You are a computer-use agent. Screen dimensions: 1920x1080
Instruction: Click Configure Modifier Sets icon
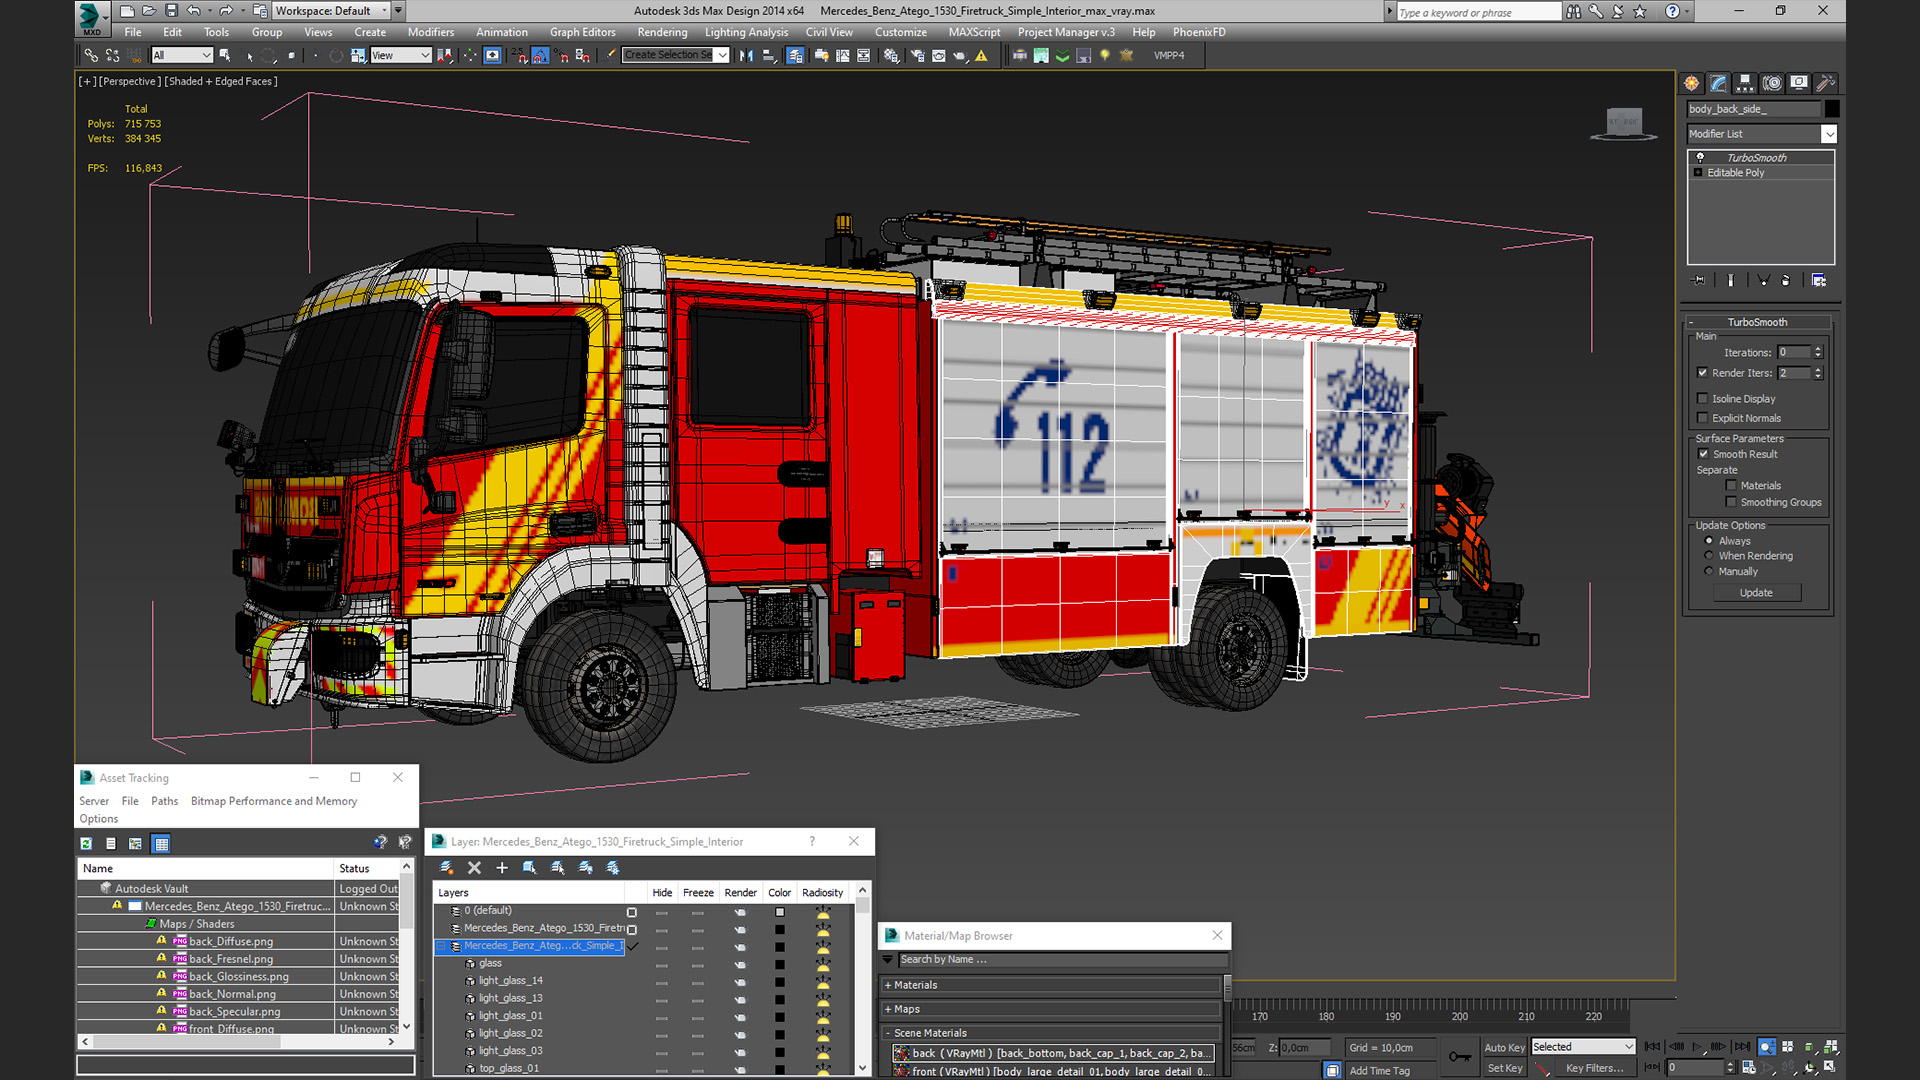1819,281
